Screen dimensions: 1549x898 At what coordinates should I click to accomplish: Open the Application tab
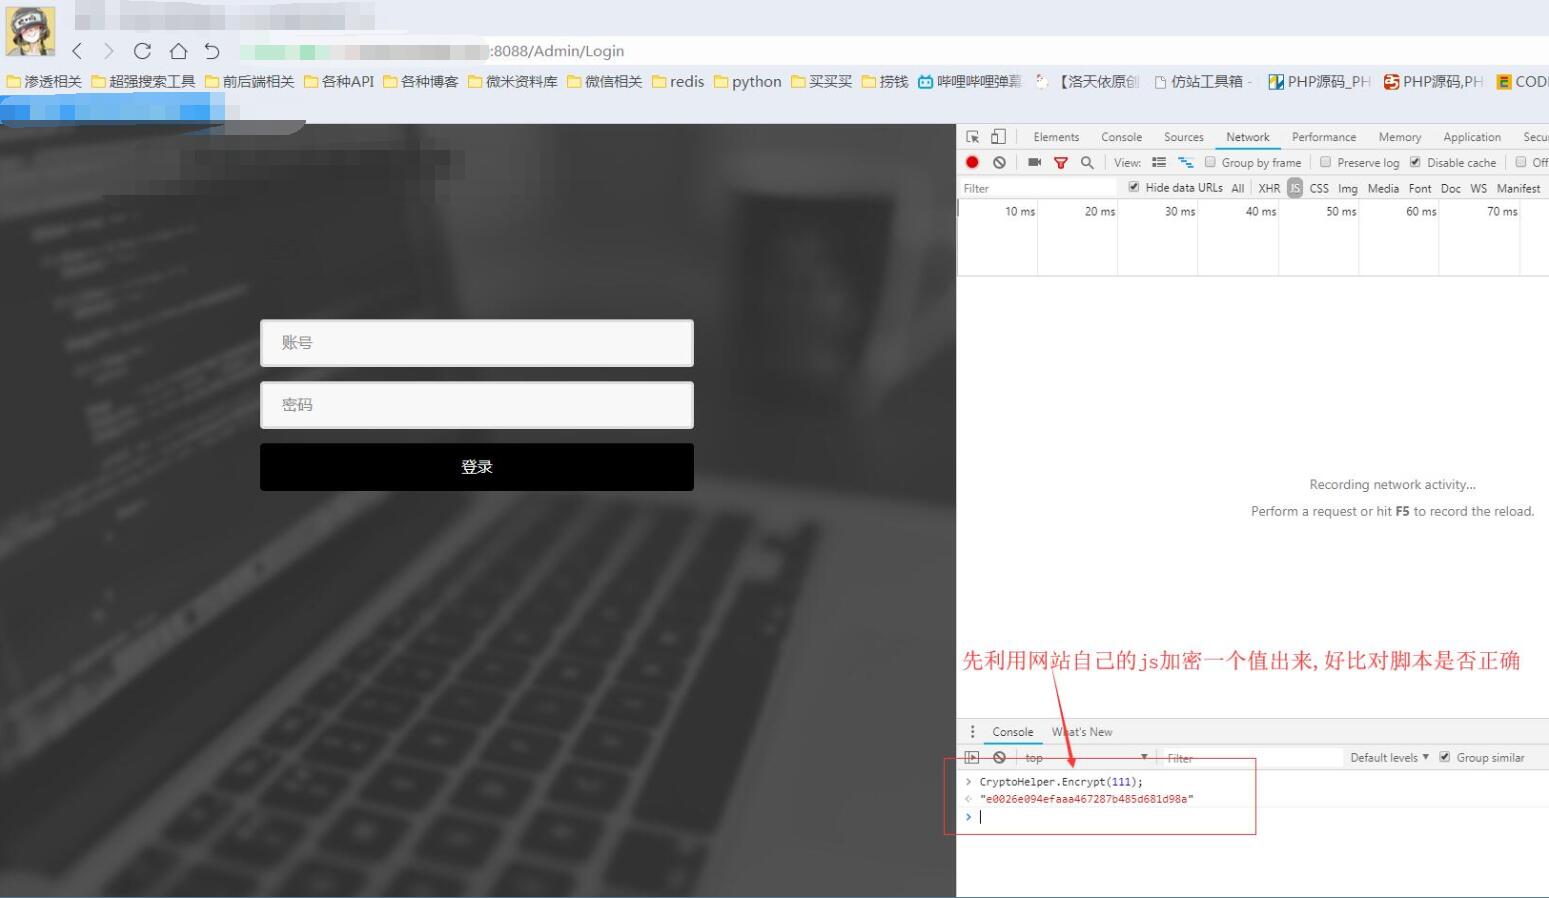(1472, 137)
